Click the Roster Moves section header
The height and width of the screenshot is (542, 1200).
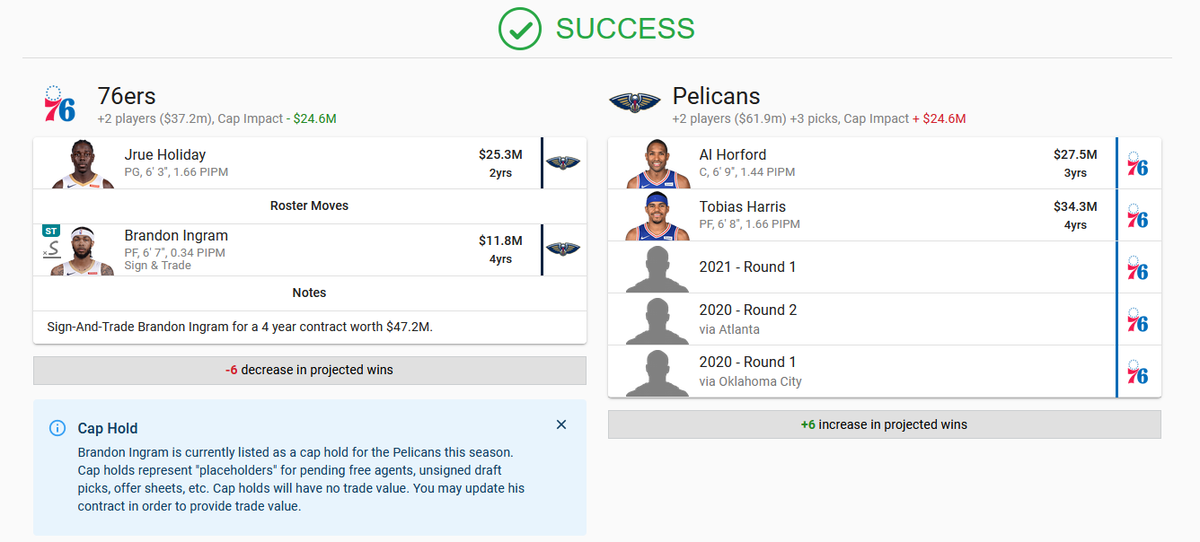pyautogui.click(x=309, y=206)
